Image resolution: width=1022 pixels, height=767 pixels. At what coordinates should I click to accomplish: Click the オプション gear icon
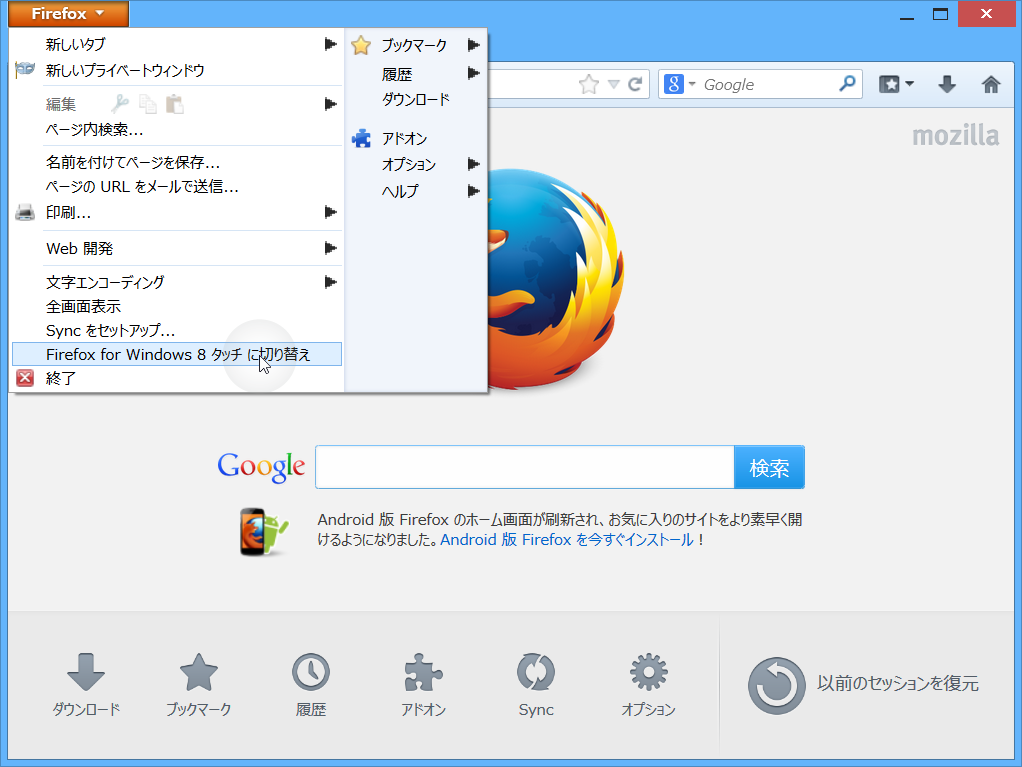[x=647, y=675]
